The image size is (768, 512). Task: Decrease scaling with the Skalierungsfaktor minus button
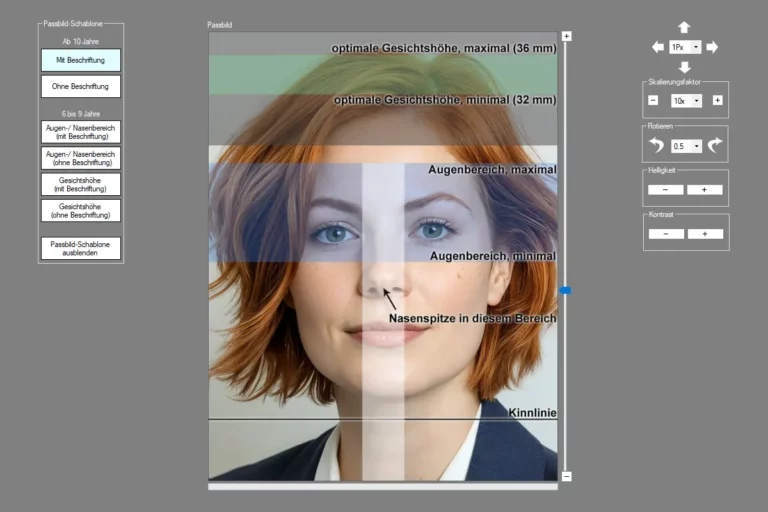[653, 100]
